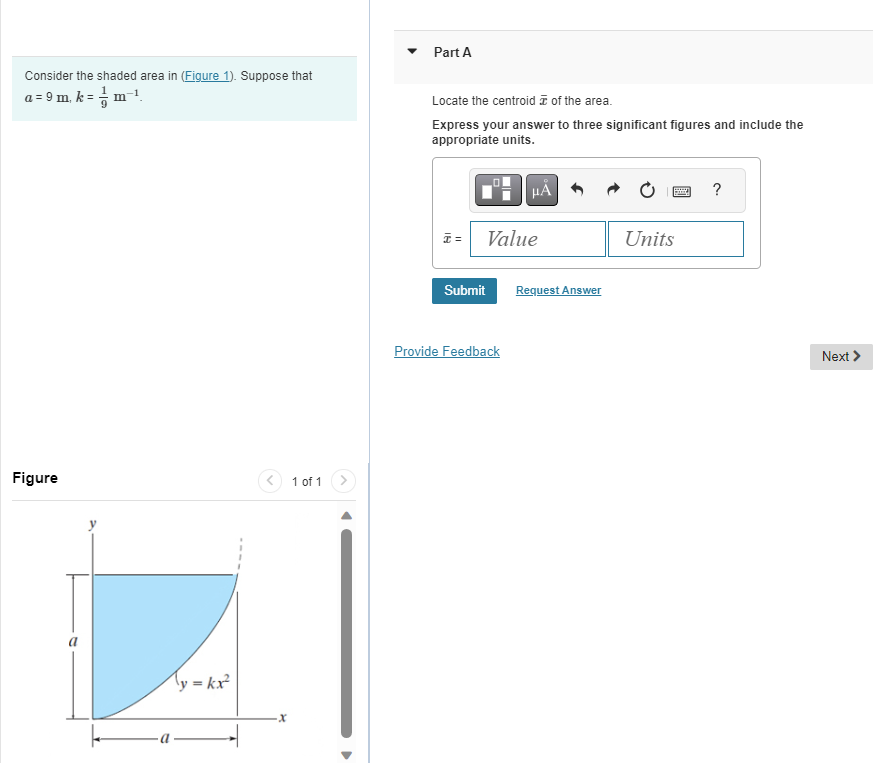Submit the answer
876x763 pixels.
[x=464, y=290]
